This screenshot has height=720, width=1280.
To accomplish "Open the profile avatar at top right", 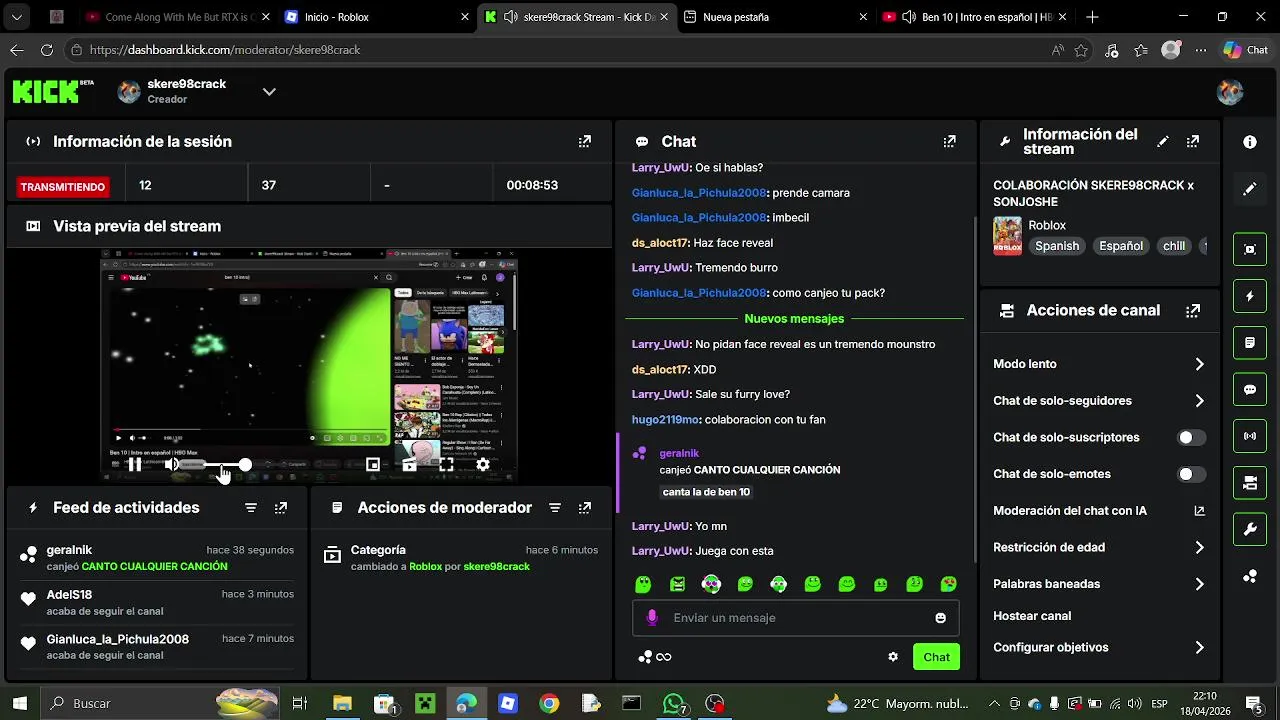I will tap(1230, 92).
